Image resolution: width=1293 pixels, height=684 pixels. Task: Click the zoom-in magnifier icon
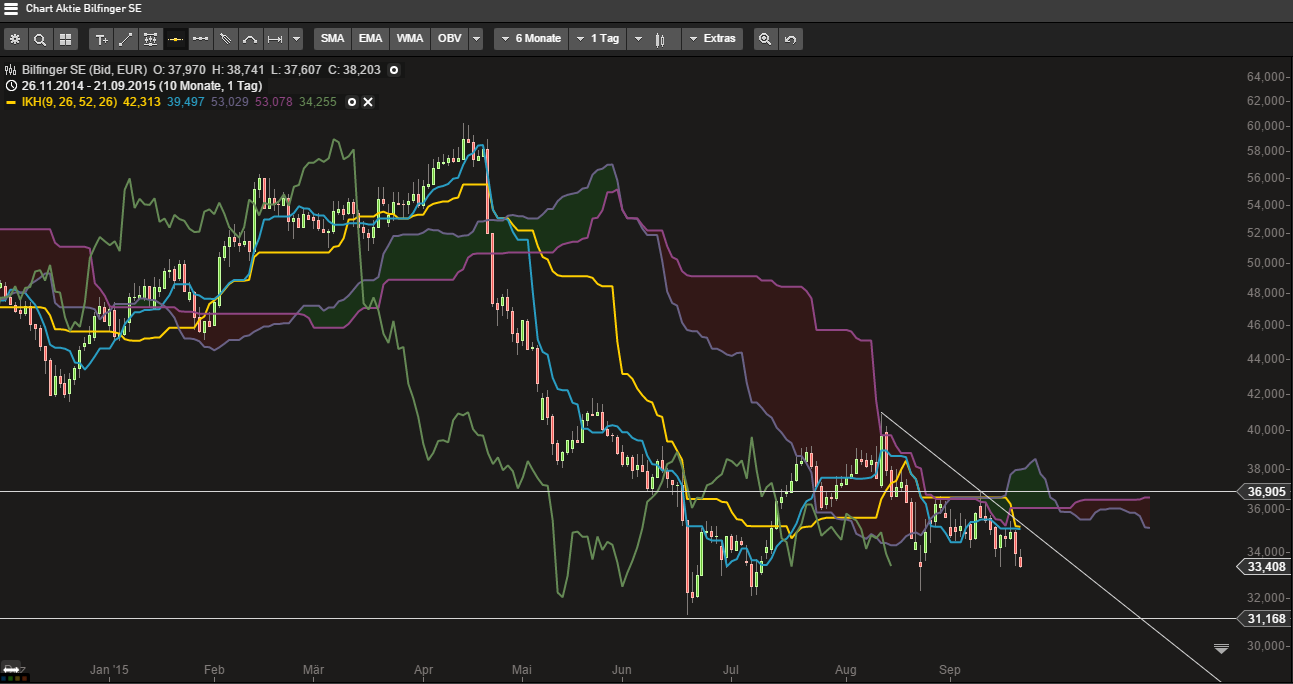(x=765, y=39)
